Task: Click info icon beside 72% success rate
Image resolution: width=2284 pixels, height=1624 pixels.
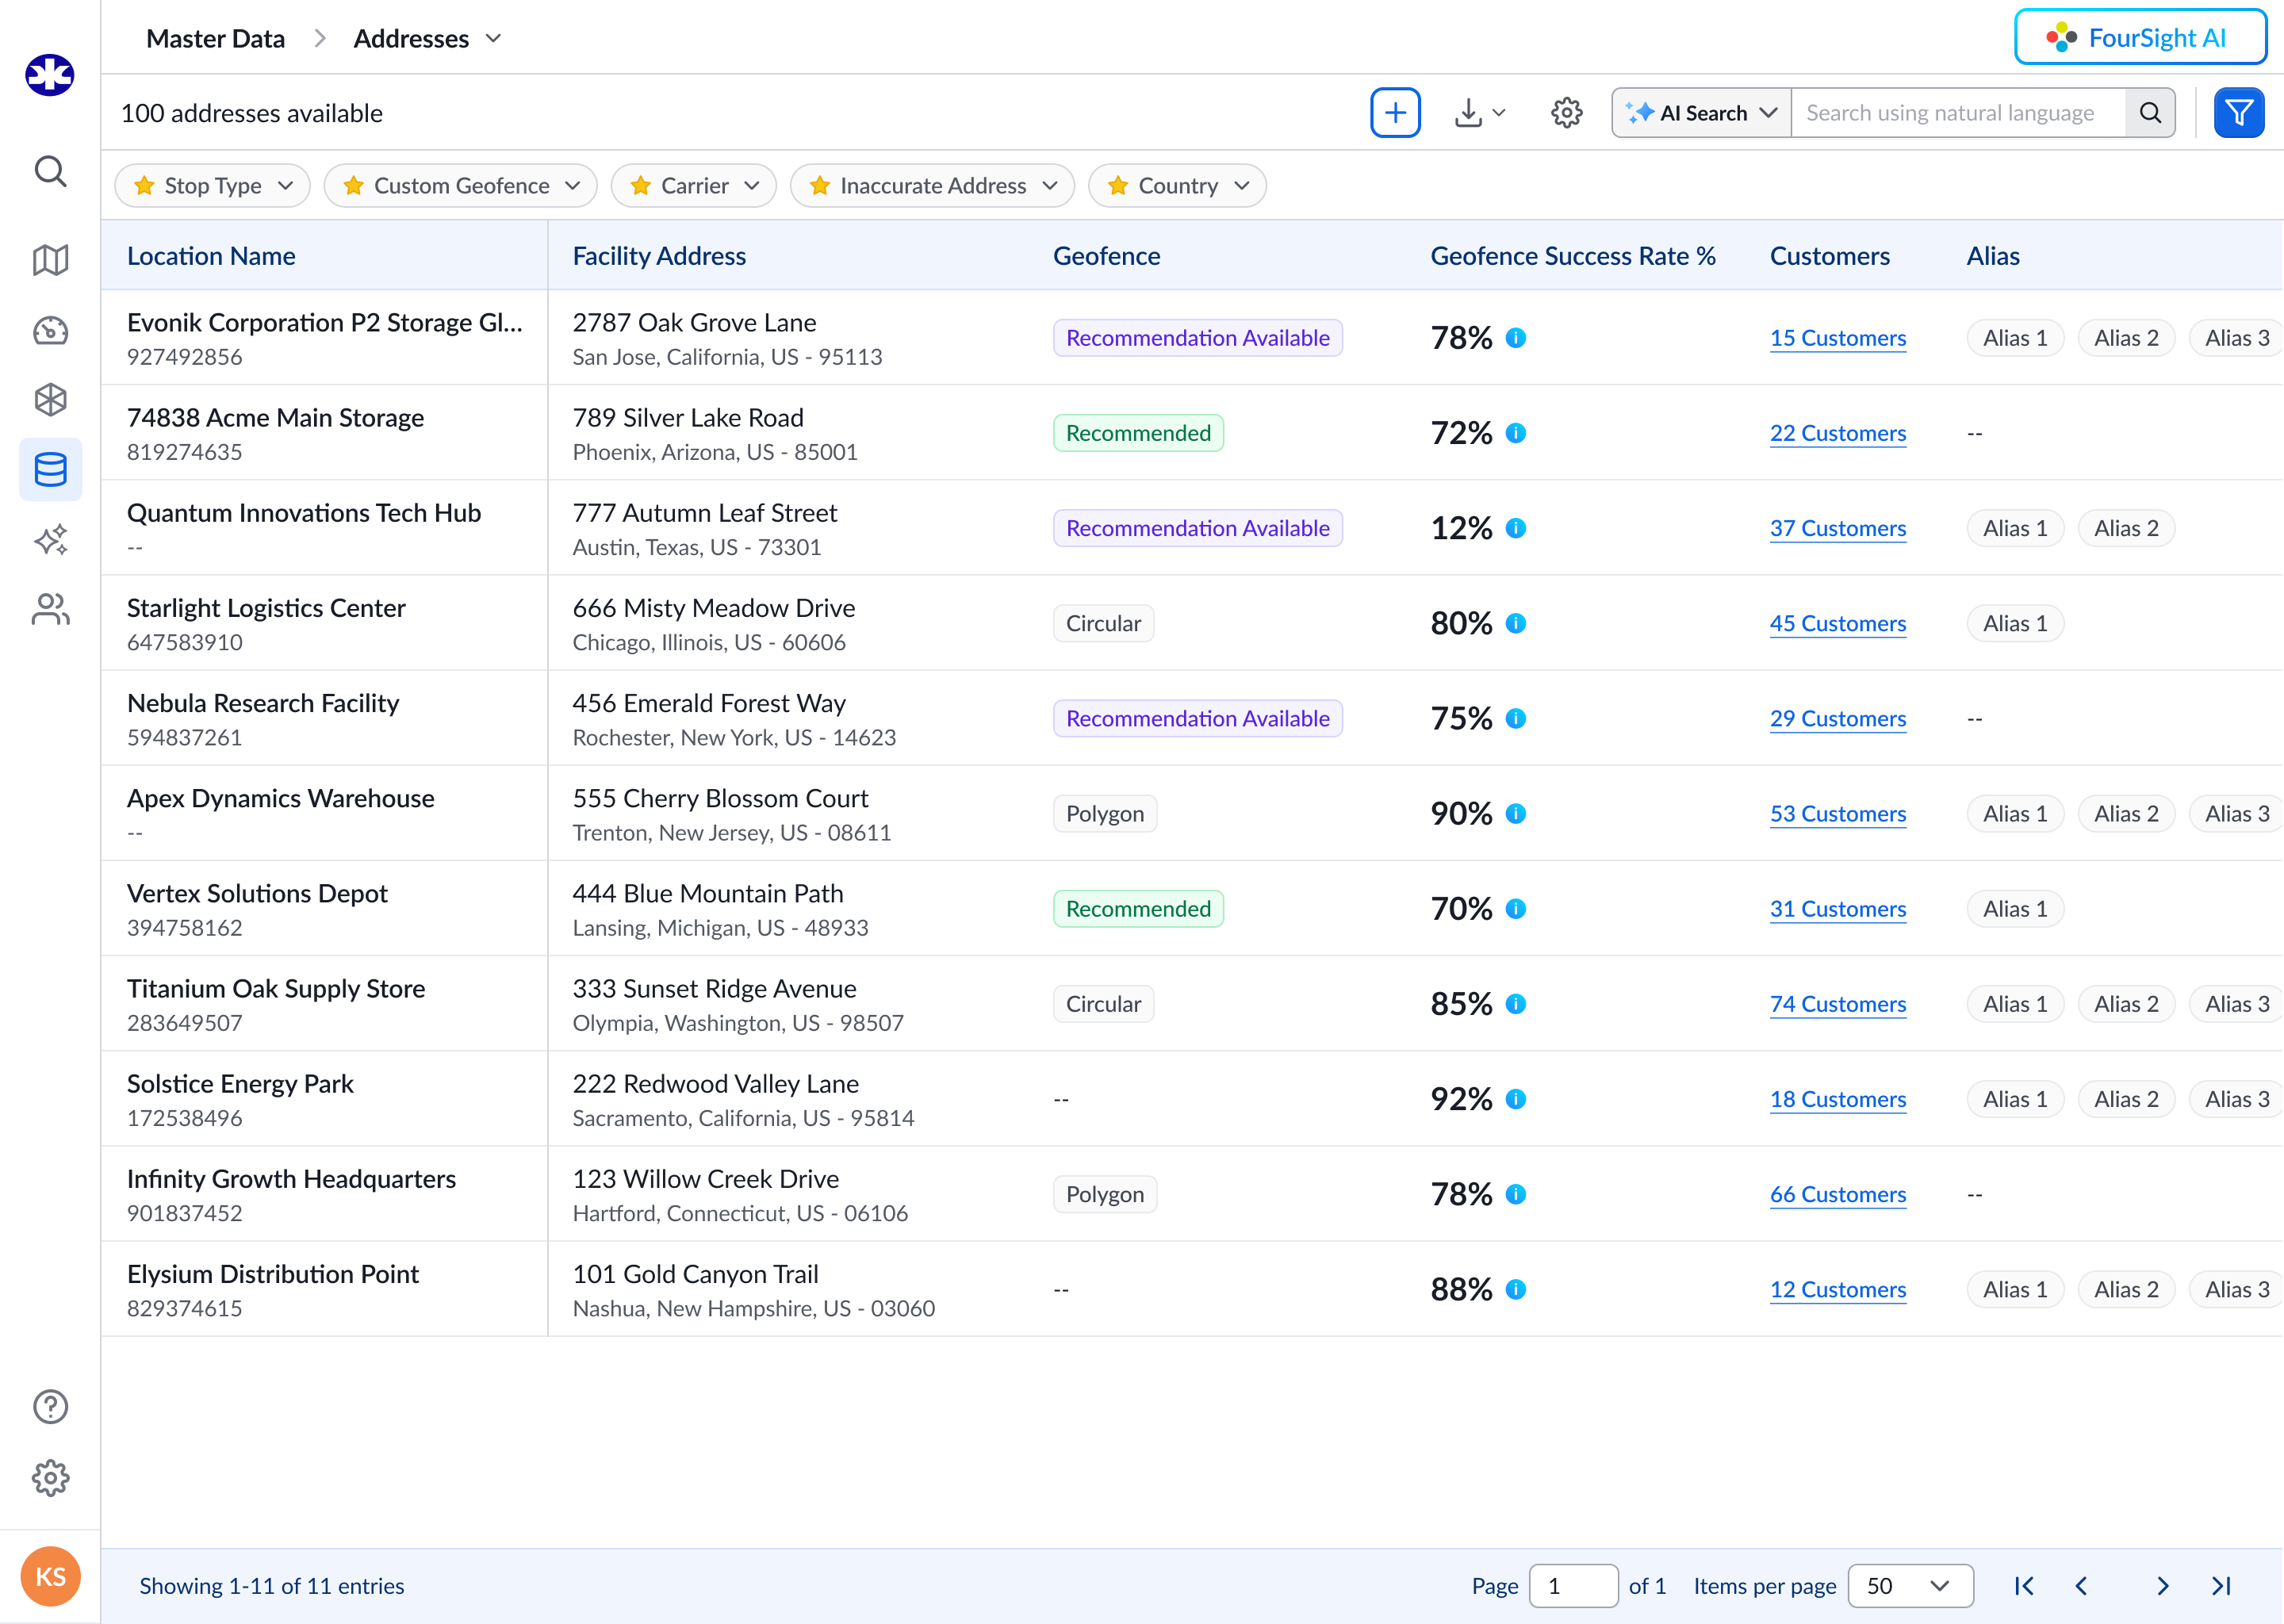Action: point(1516,433)
